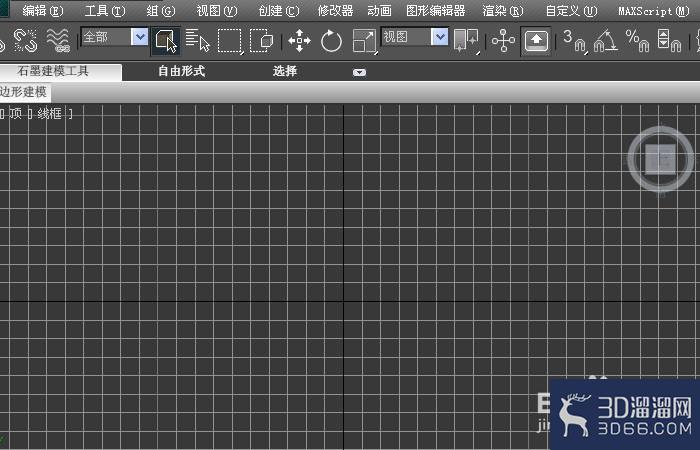Switch to the 石墨建模工具 ribbon tab

60,71
